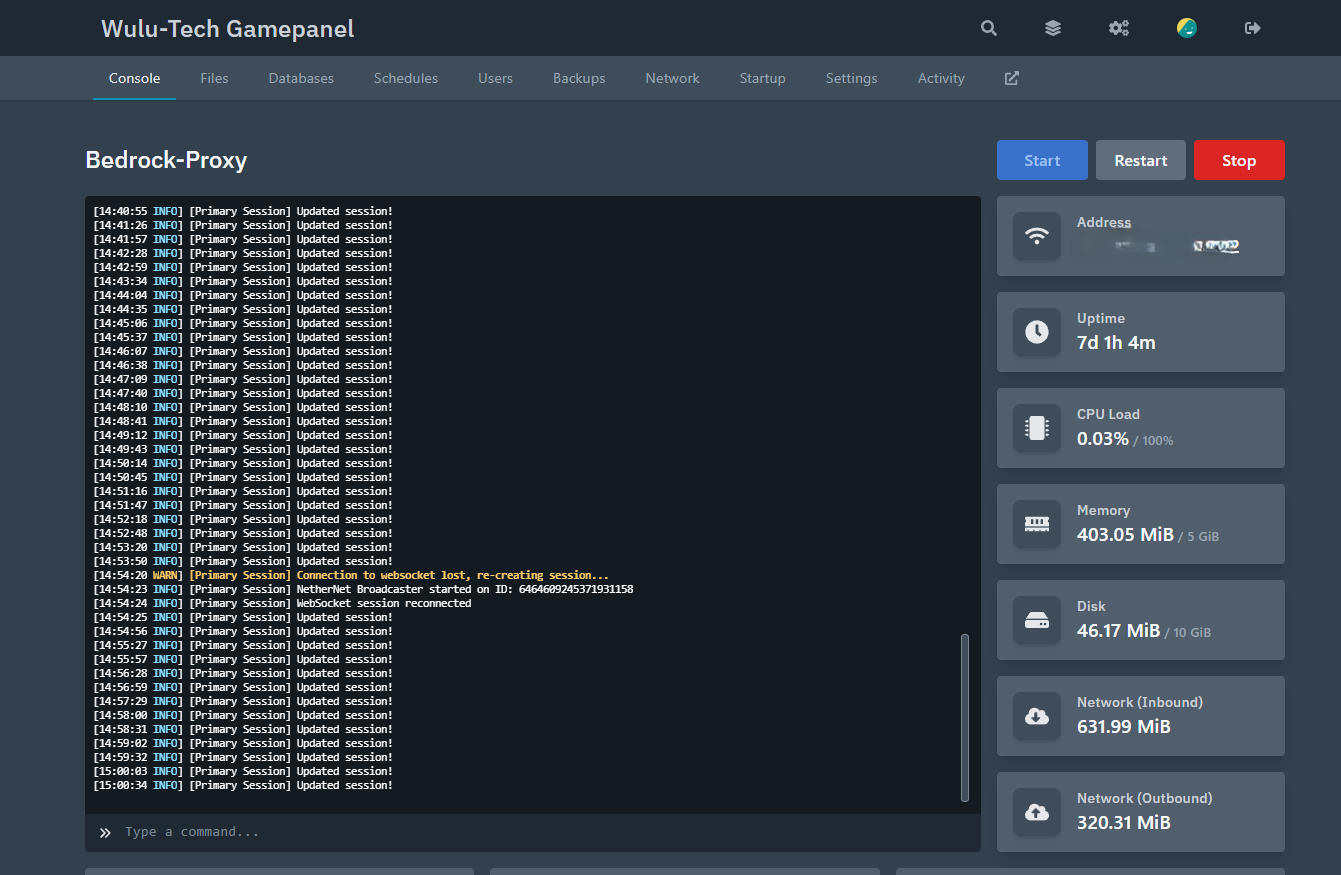Click the 14:54:25 Updated session log line

[243, 617]
